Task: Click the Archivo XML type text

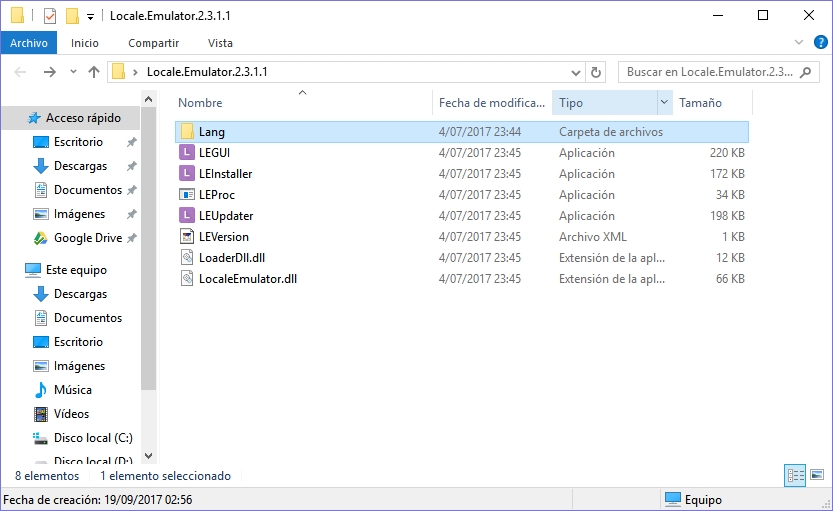Action: click(592, 236)
